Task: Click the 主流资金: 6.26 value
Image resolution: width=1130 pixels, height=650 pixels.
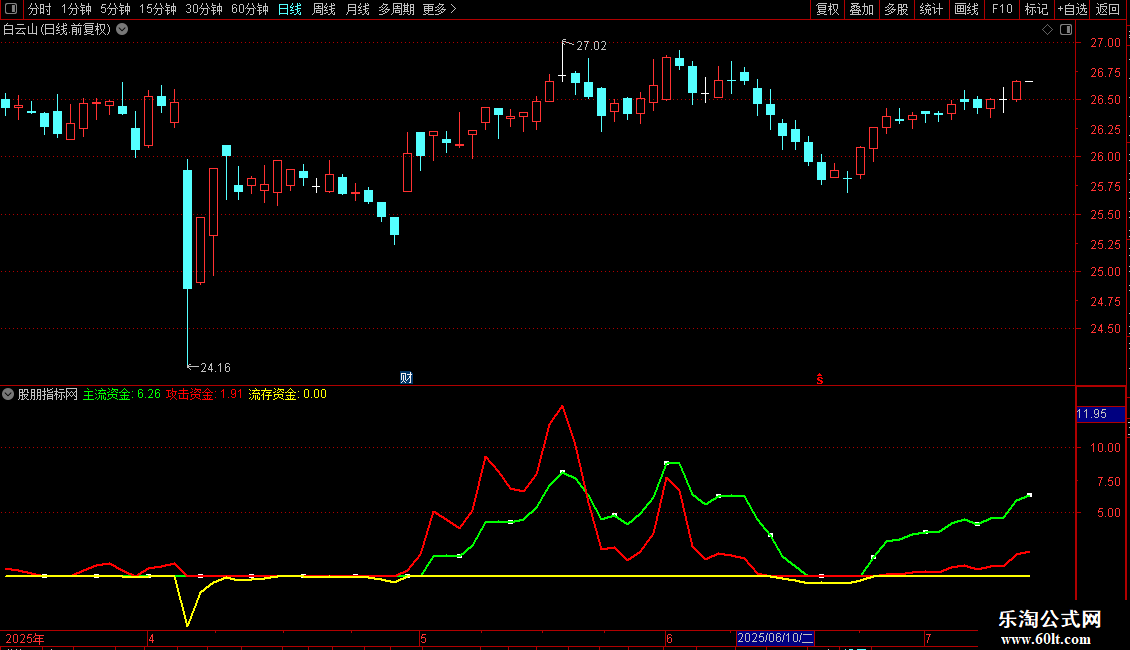Action: 122,394
